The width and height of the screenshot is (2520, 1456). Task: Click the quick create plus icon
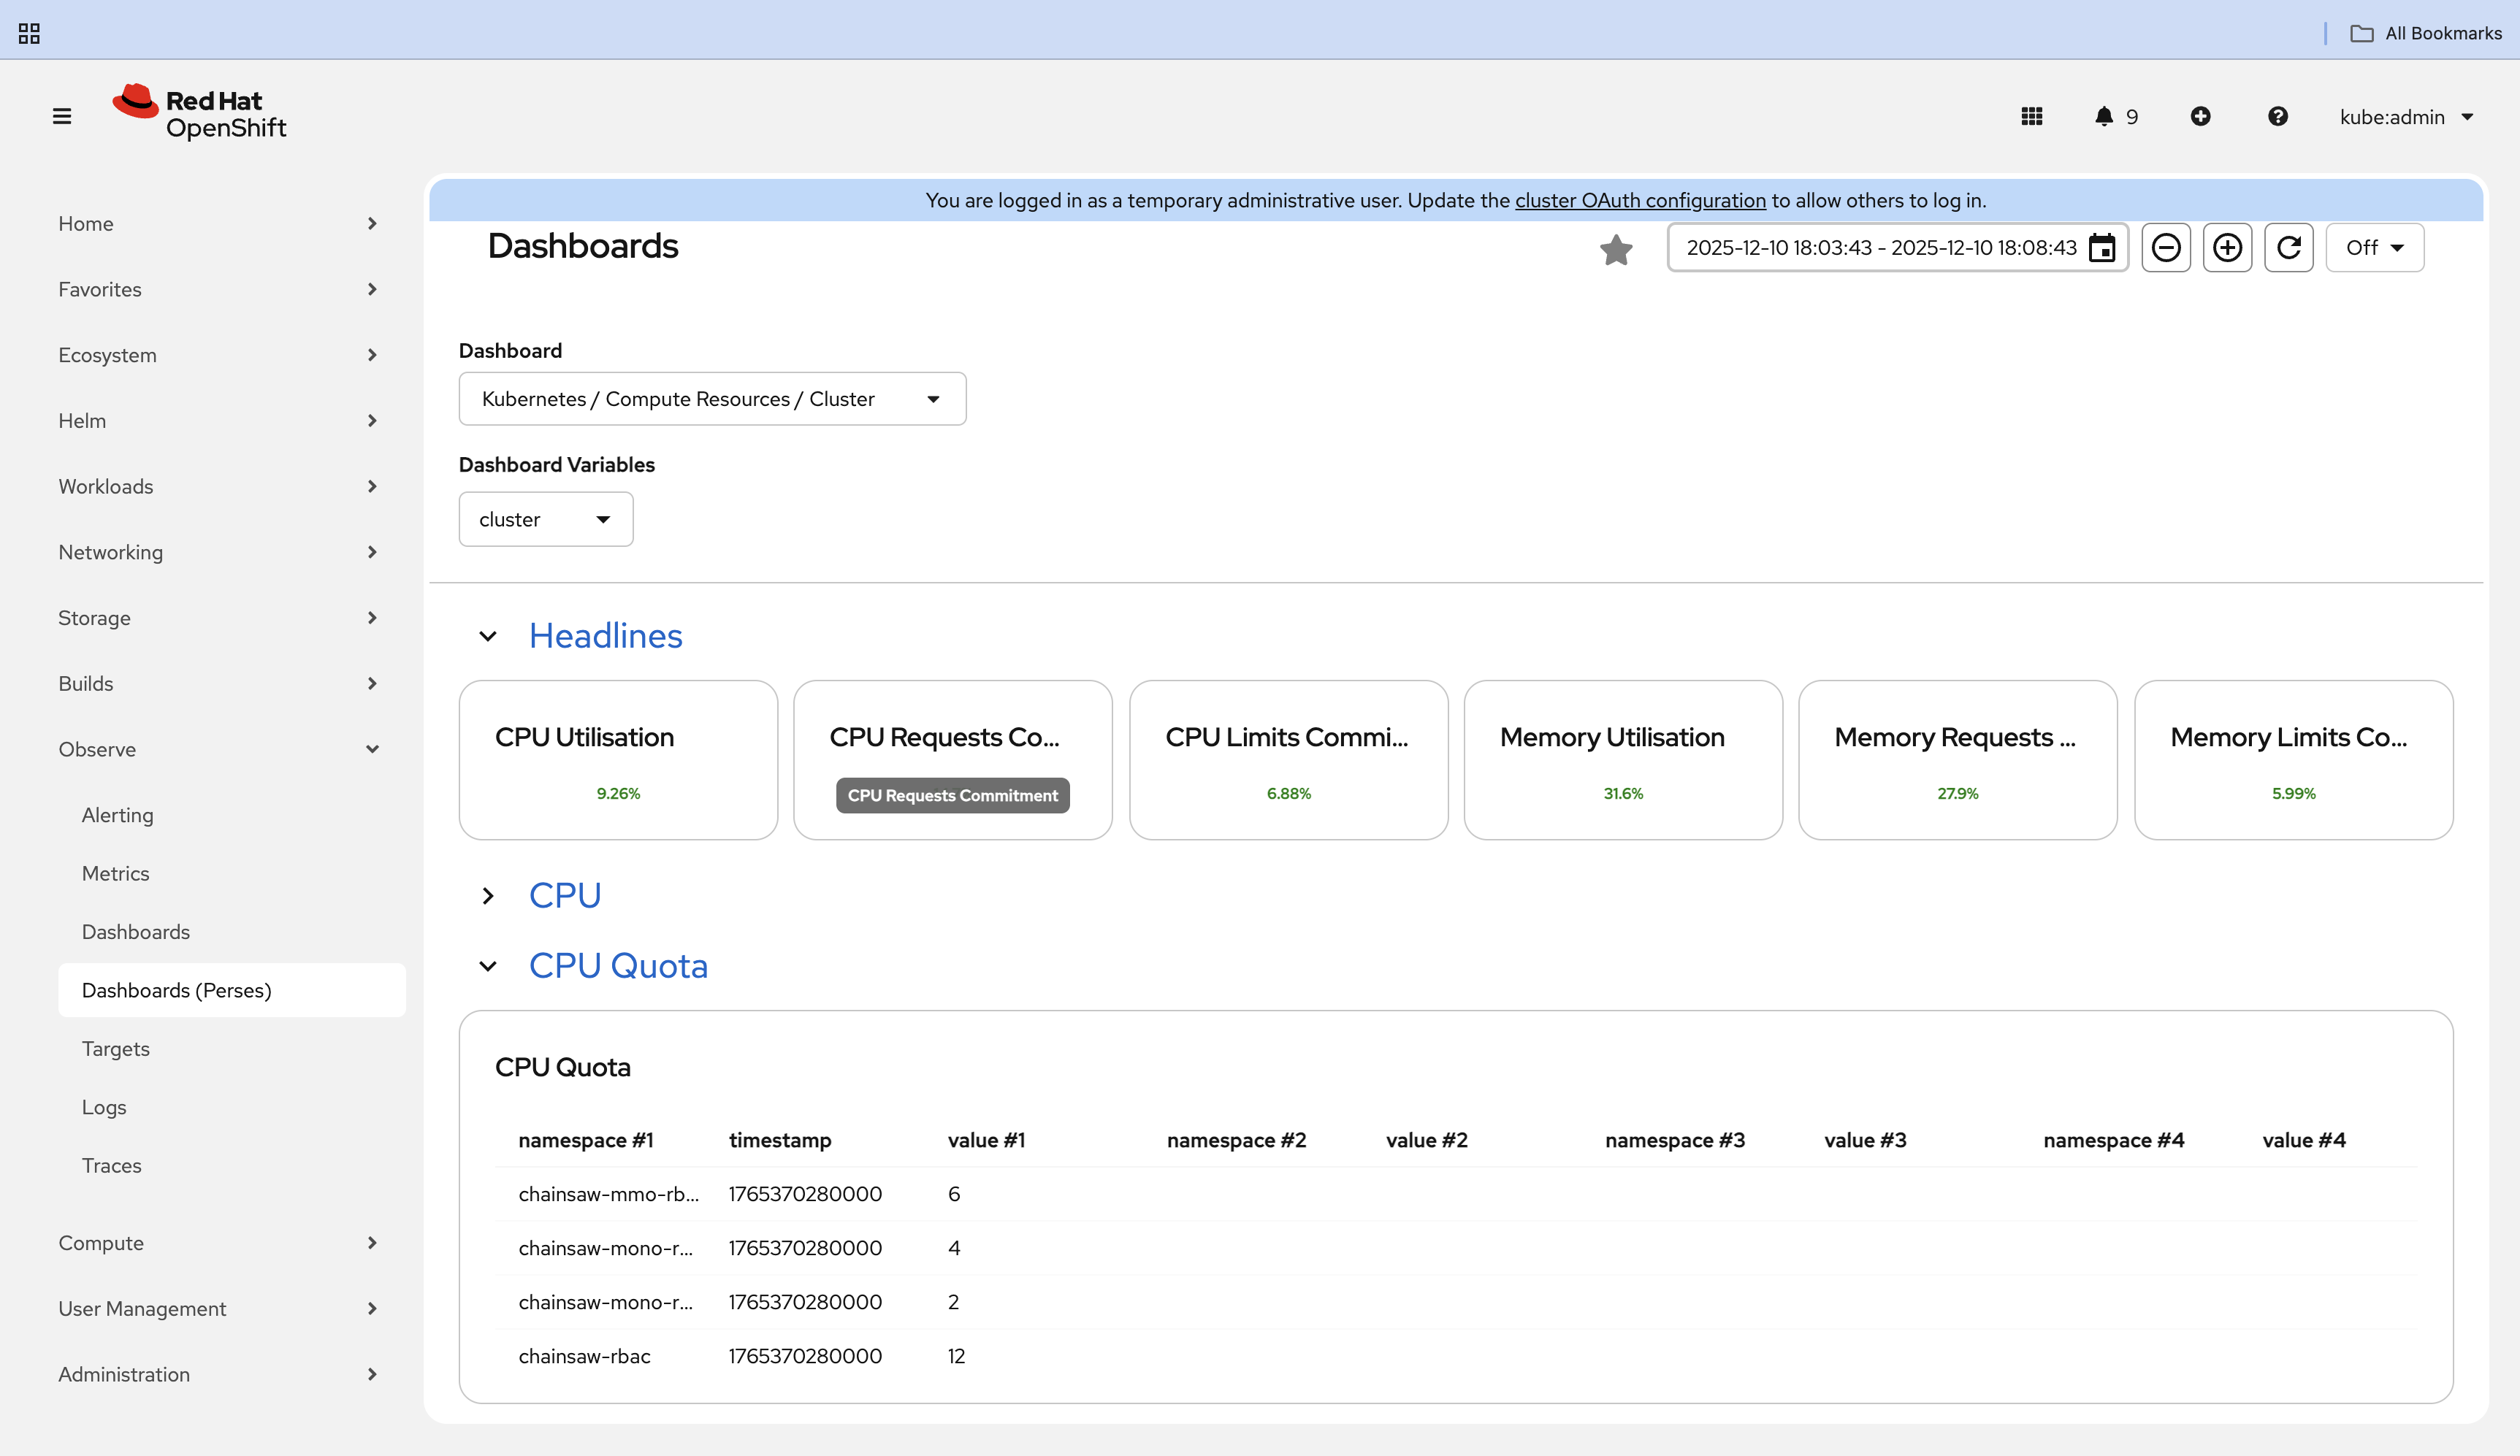click(2200, 116)
